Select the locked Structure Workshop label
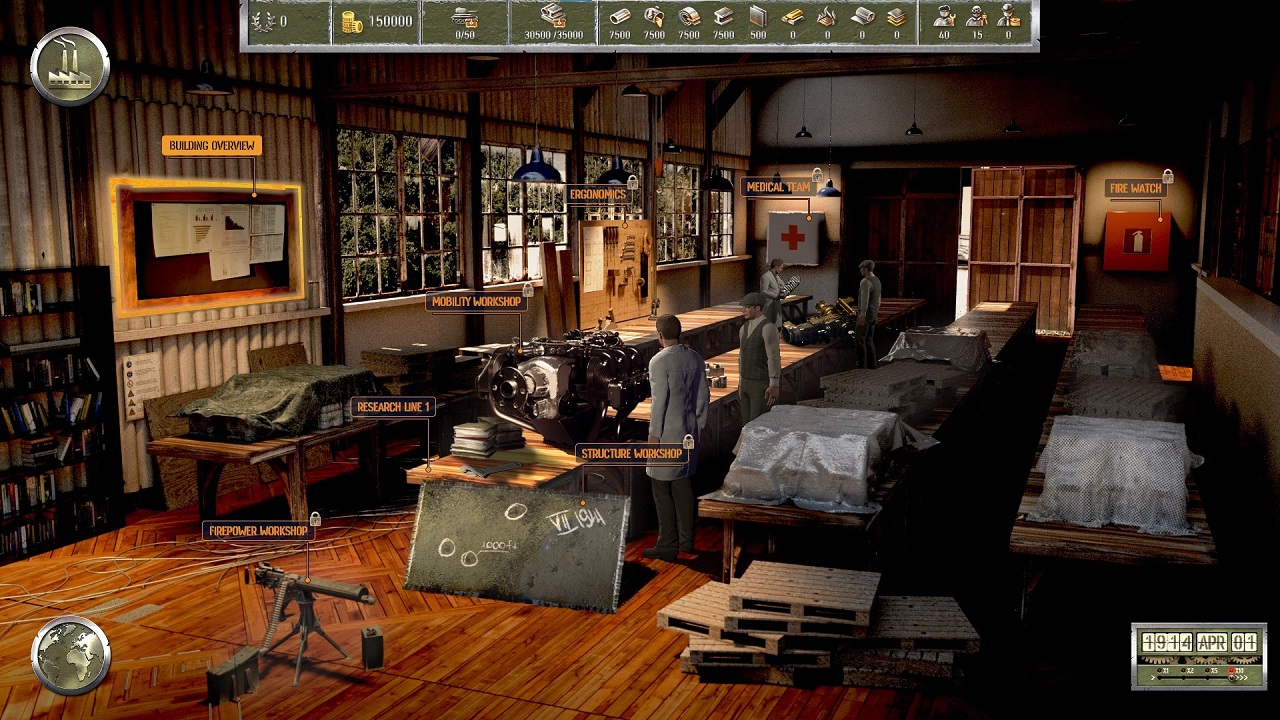Screen dimensions: 1280x720 pos(632,454)
